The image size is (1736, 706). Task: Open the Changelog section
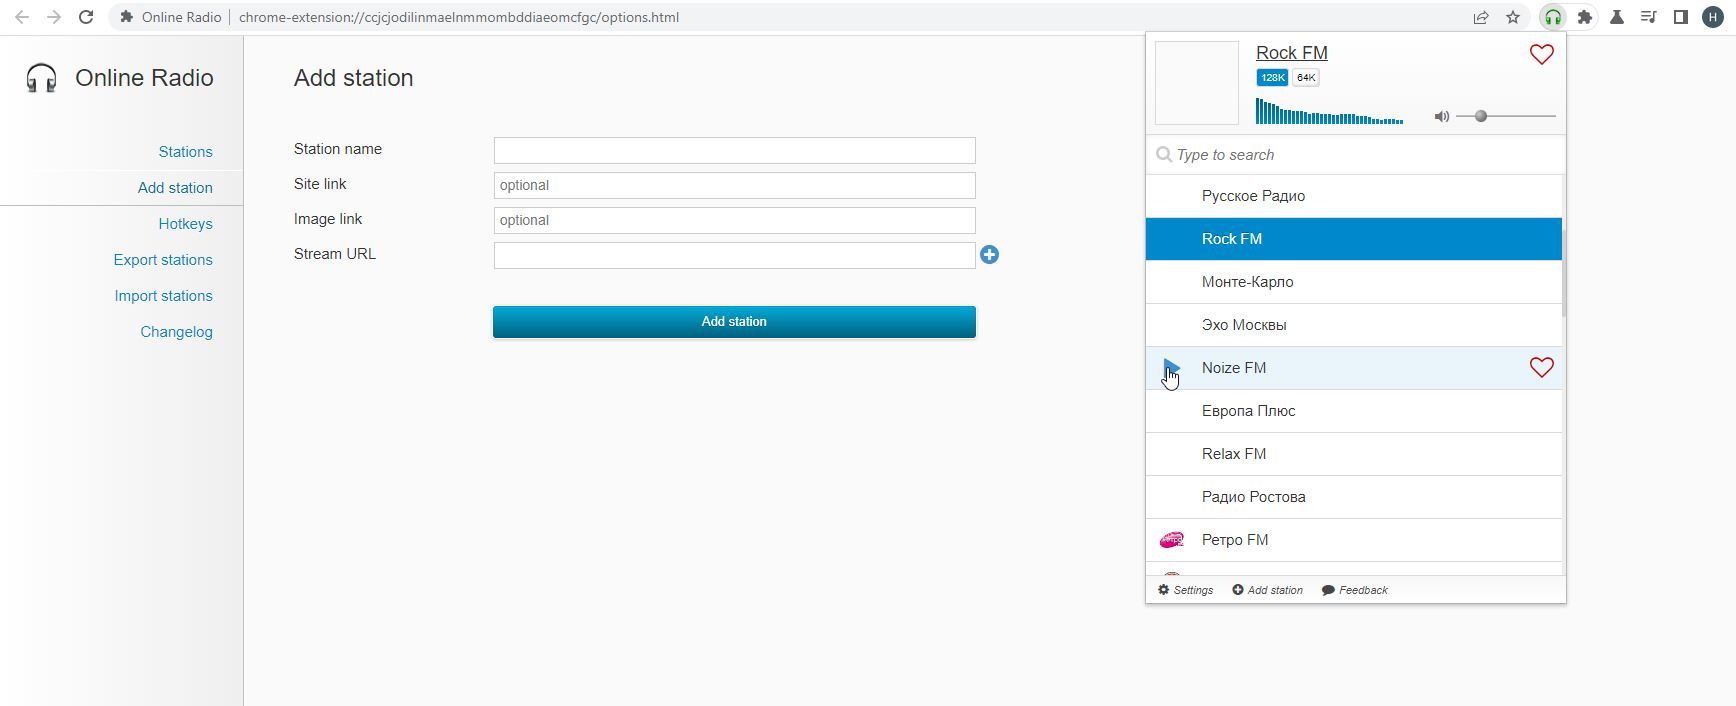tap(176, 332)
